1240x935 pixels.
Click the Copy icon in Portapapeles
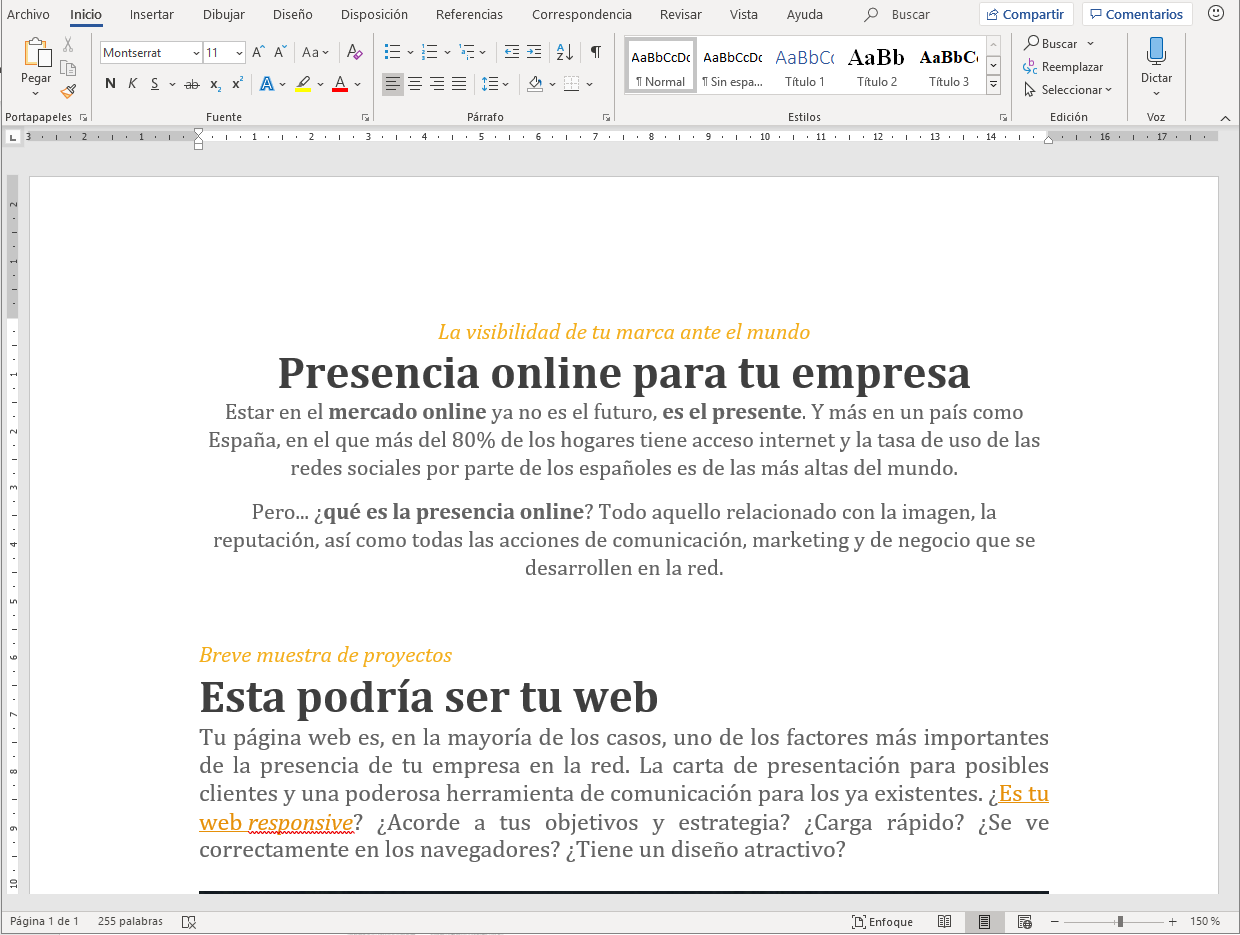[68, 68]
